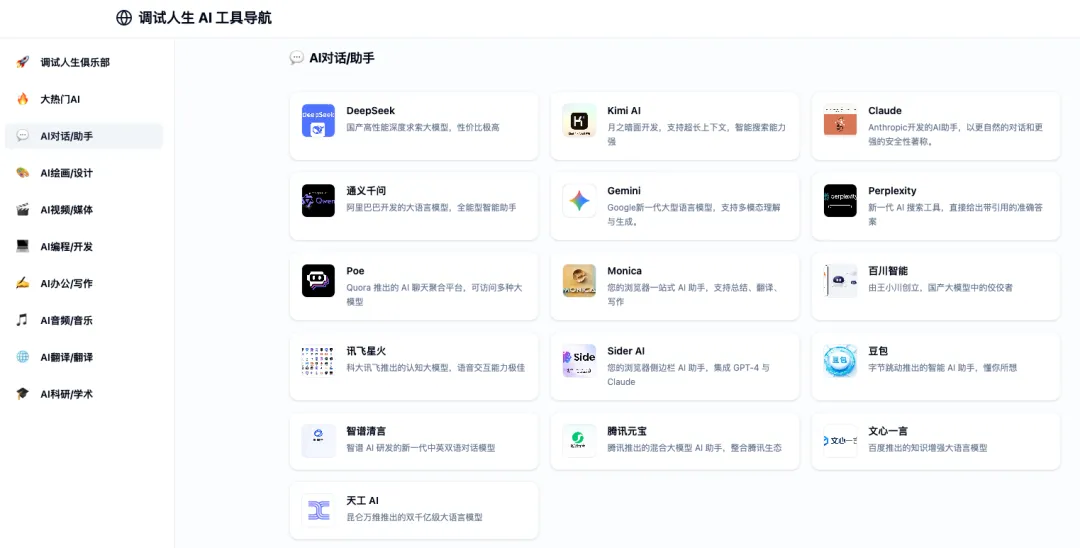Click the 天工 AI logo thumbnail
Image resolution: width=1080 pixels, height=548 pixels.
(x=318, y=510)
